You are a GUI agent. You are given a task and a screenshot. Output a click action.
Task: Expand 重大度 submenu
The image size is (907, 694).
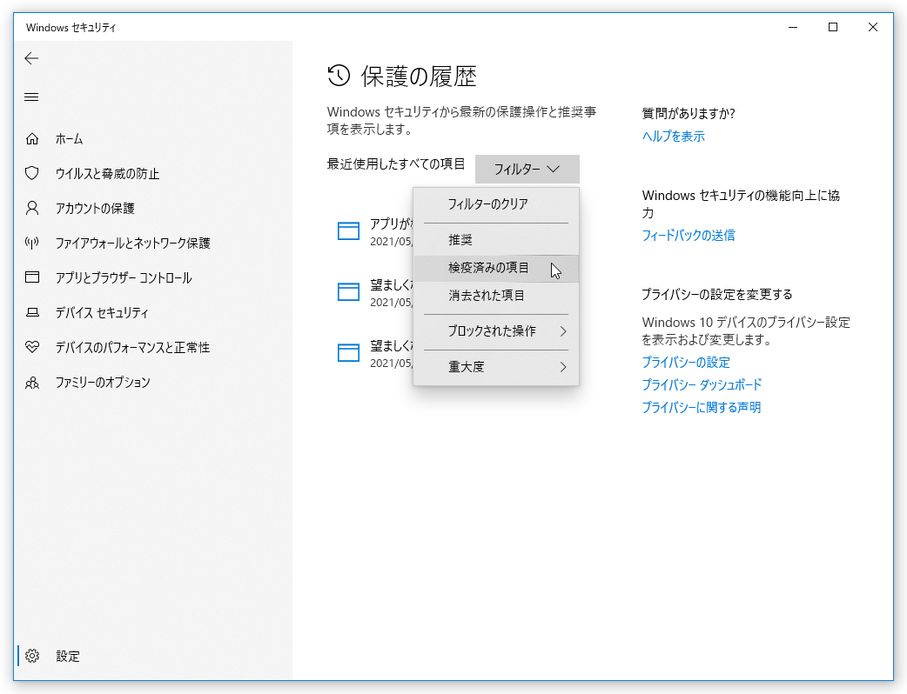(496, 367)
